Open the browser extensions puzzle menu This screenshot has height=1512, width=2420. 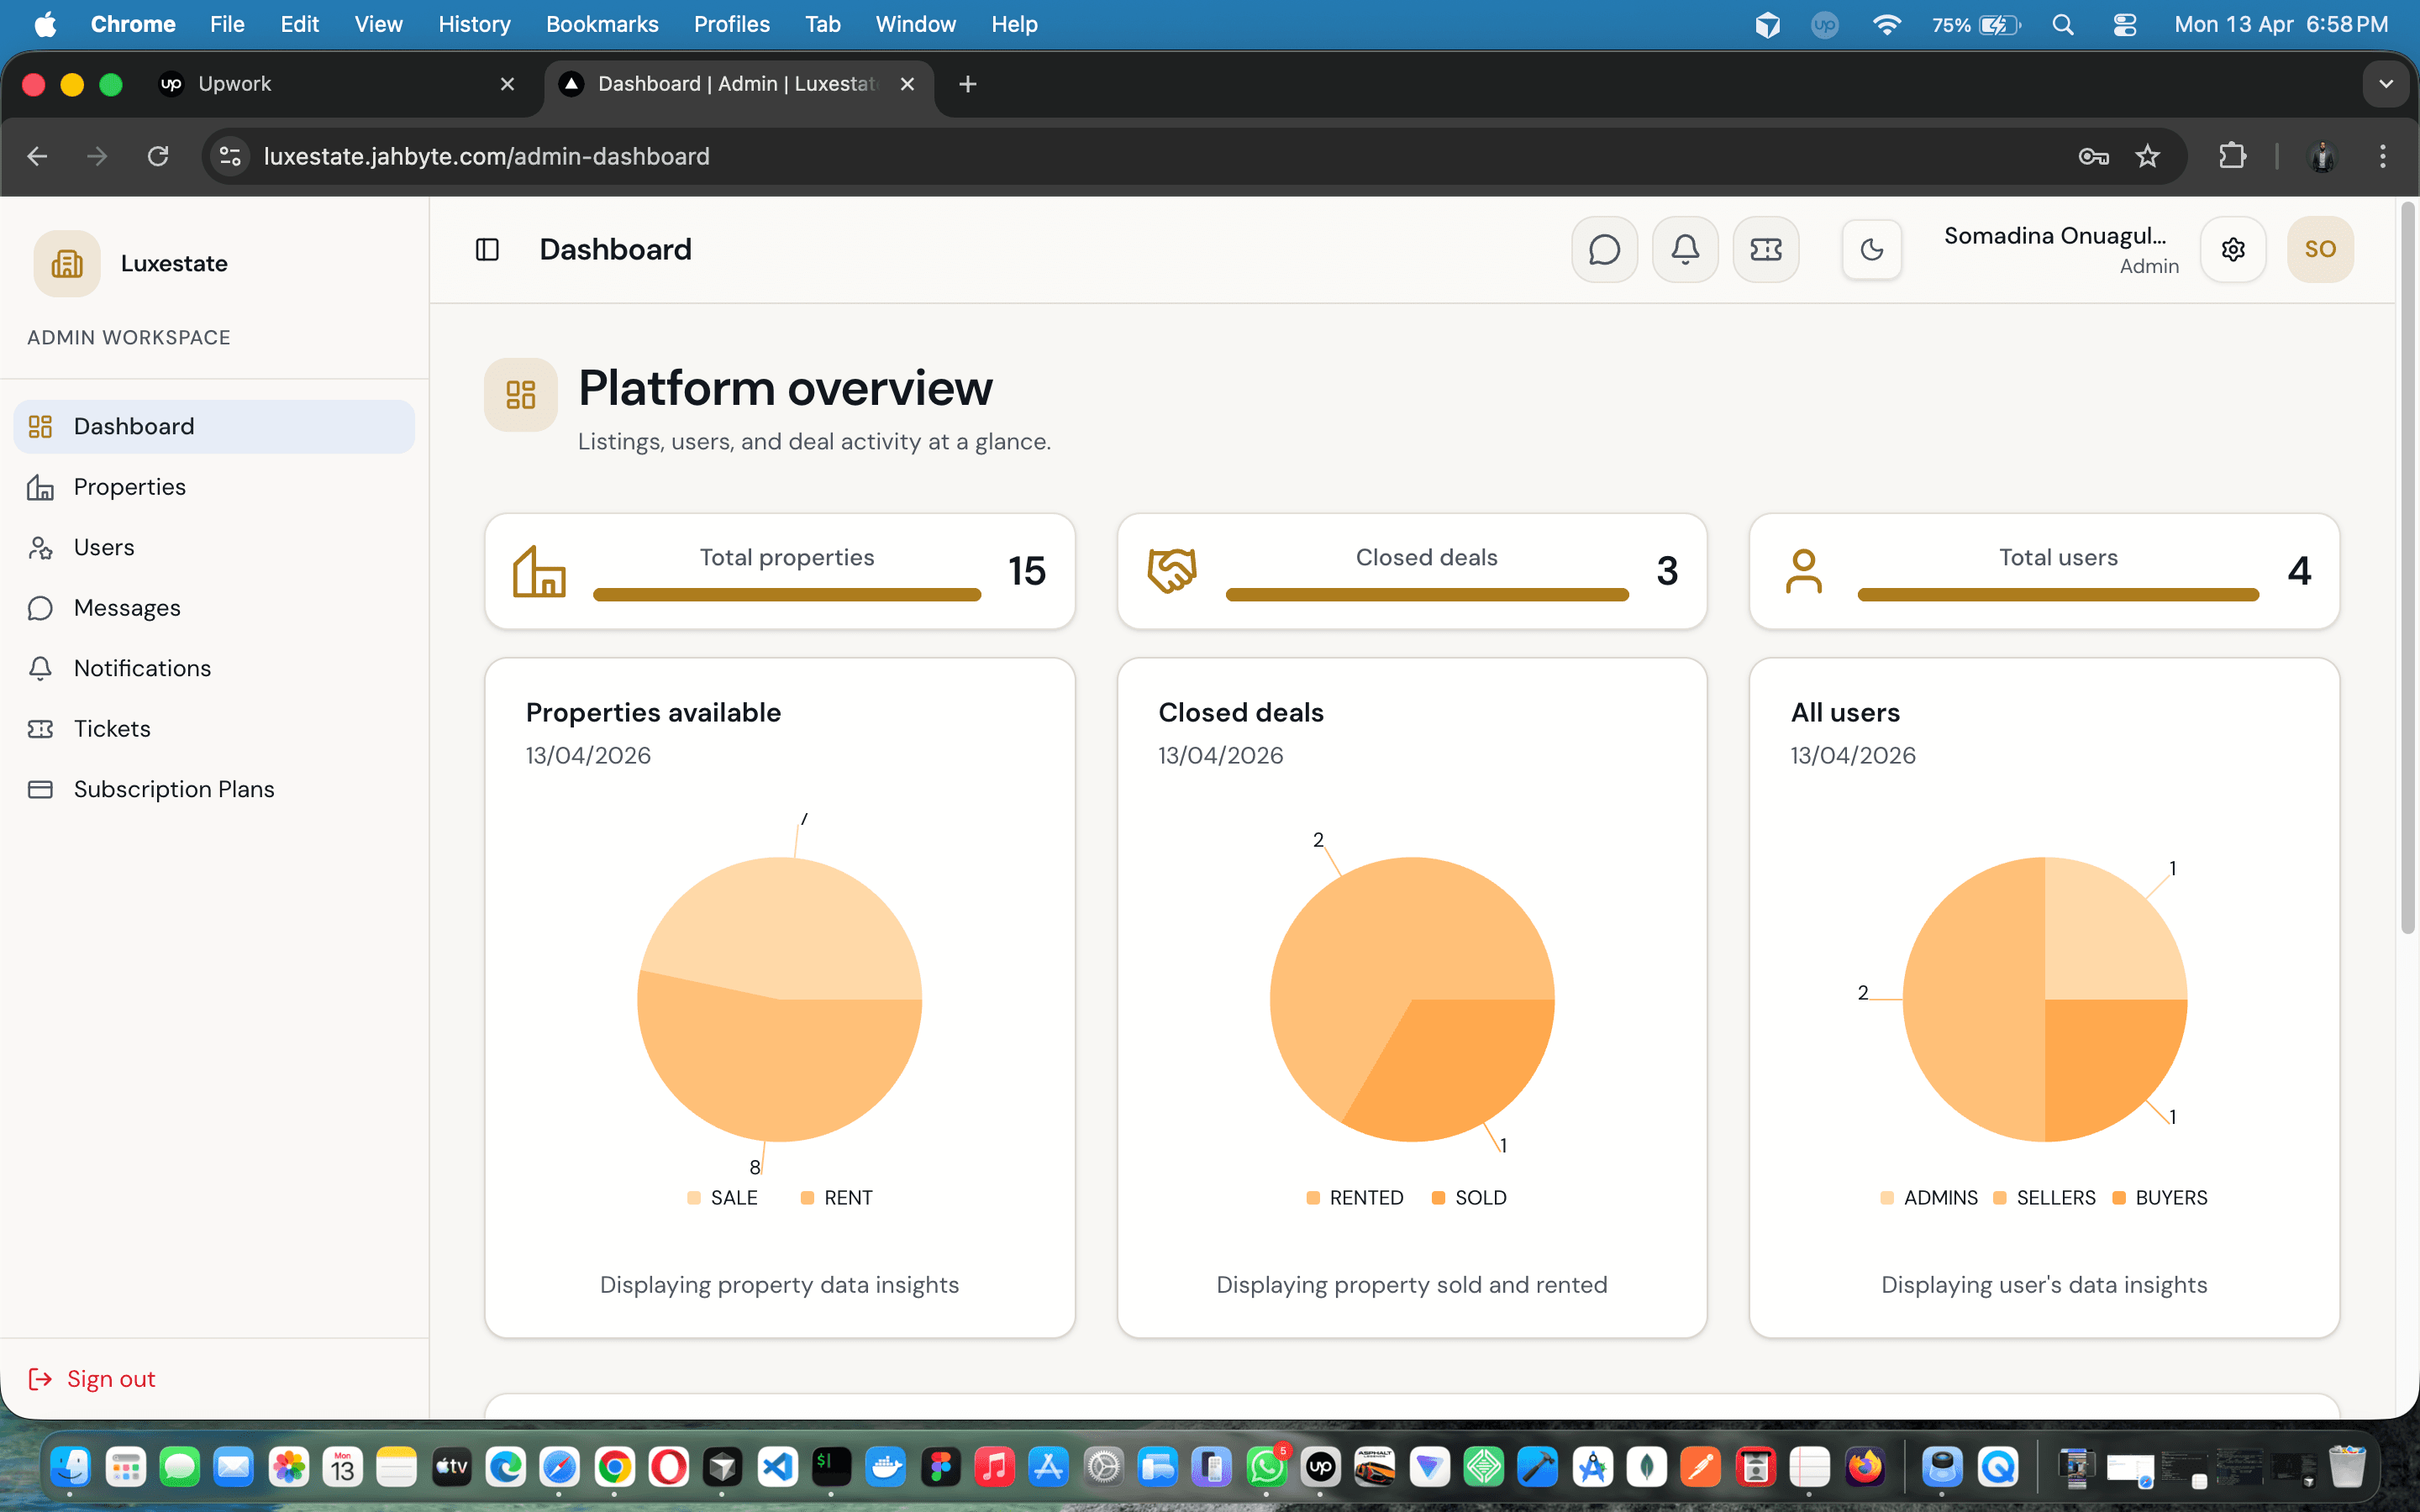pyautogui.click(x=2233, y=156)
